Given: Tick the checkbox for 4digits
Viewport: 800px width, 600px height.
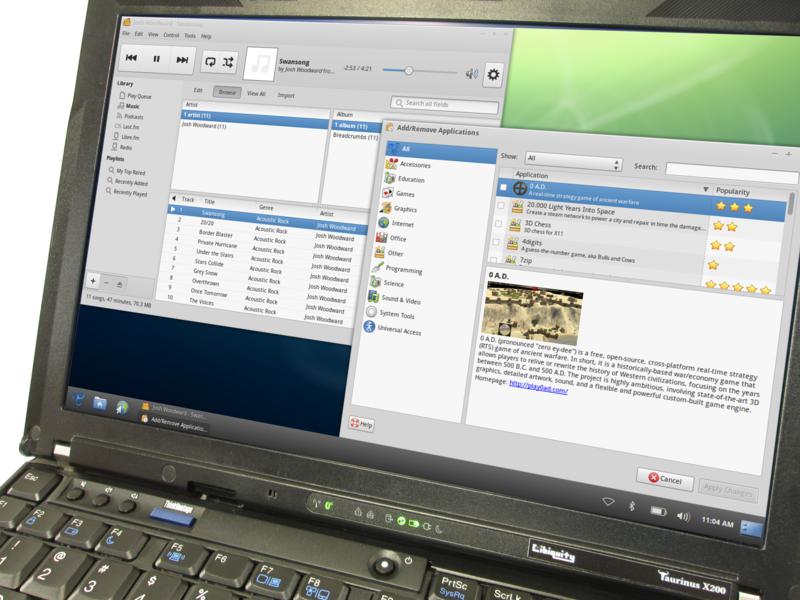Looking at the screenshot, I should [x=496, y=241].
